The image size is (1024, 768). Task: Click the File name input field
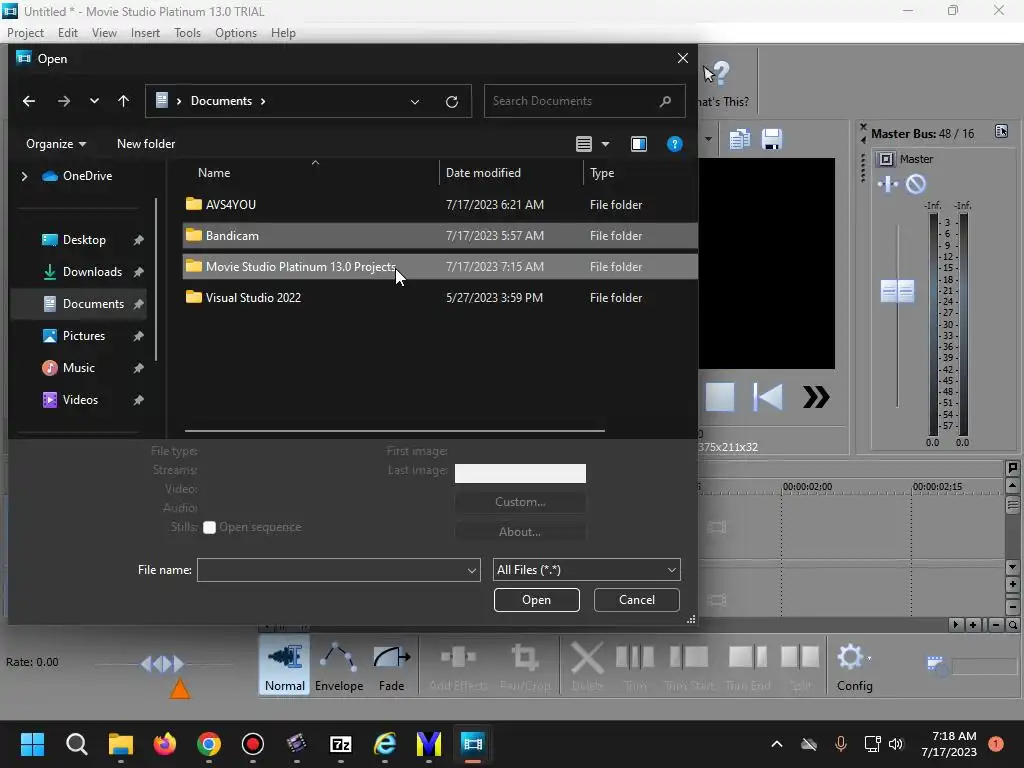coord(331,569)
